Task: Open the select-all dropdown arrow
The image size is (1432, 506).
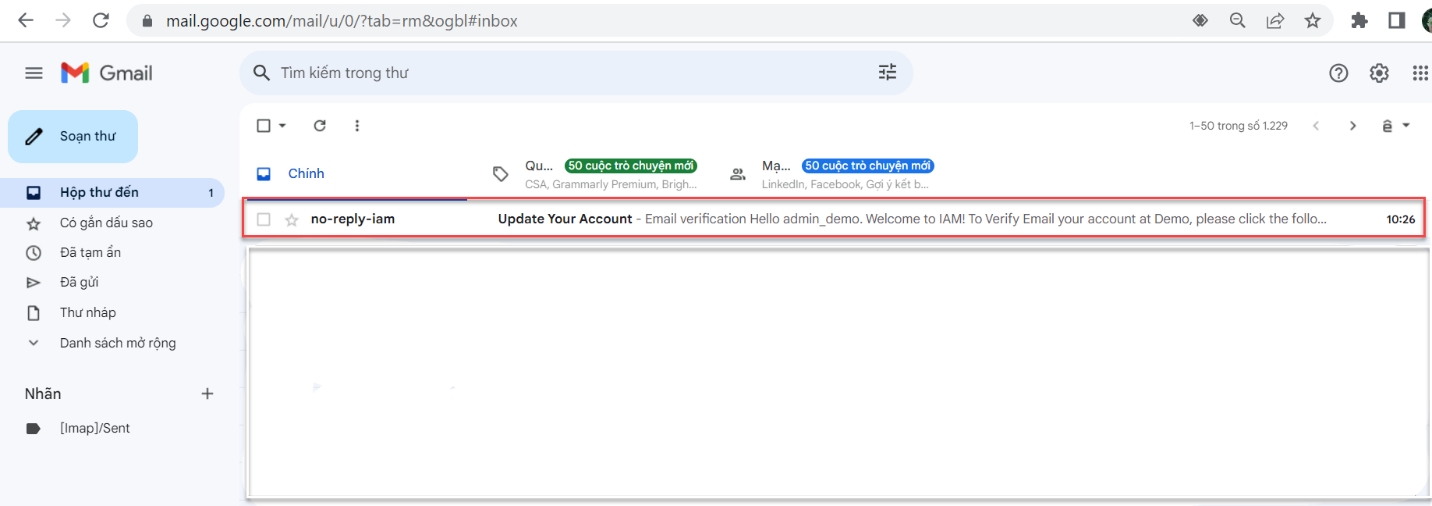Action: click(x=283, y=126)
